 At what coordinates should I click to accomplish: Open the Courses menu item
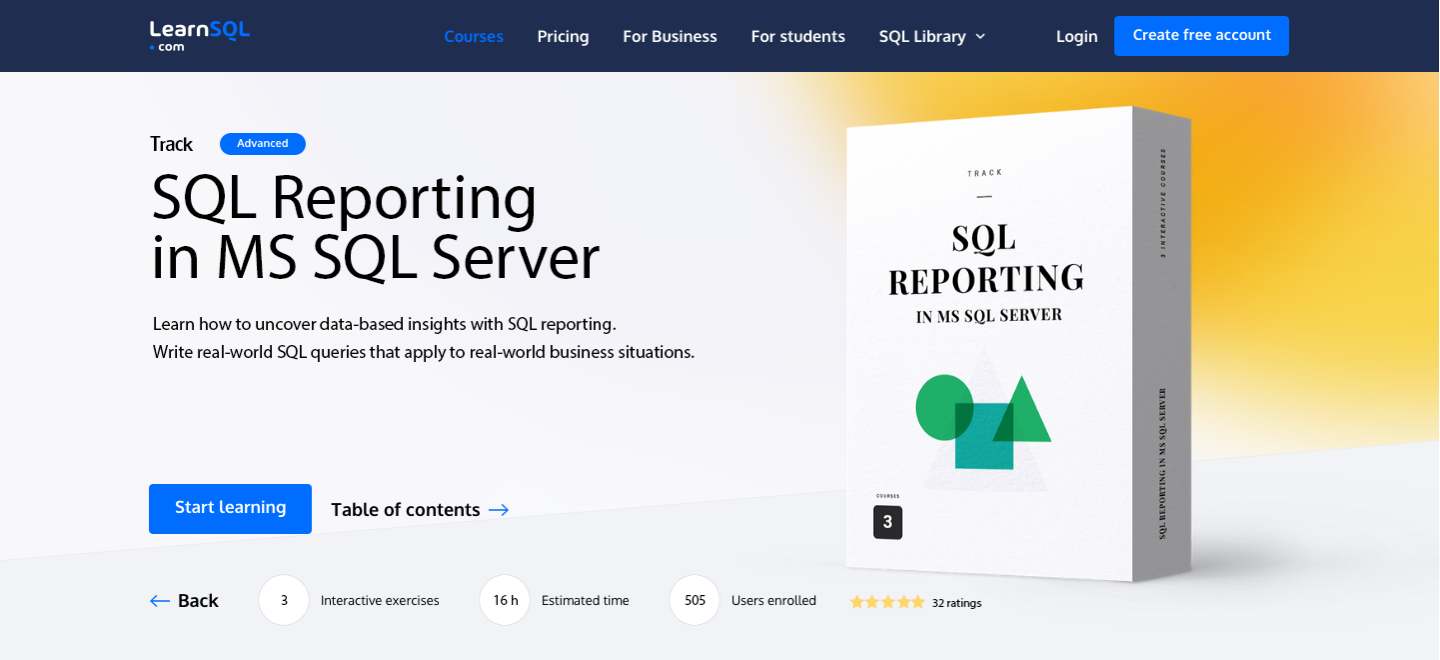click(x=474, y=36)
